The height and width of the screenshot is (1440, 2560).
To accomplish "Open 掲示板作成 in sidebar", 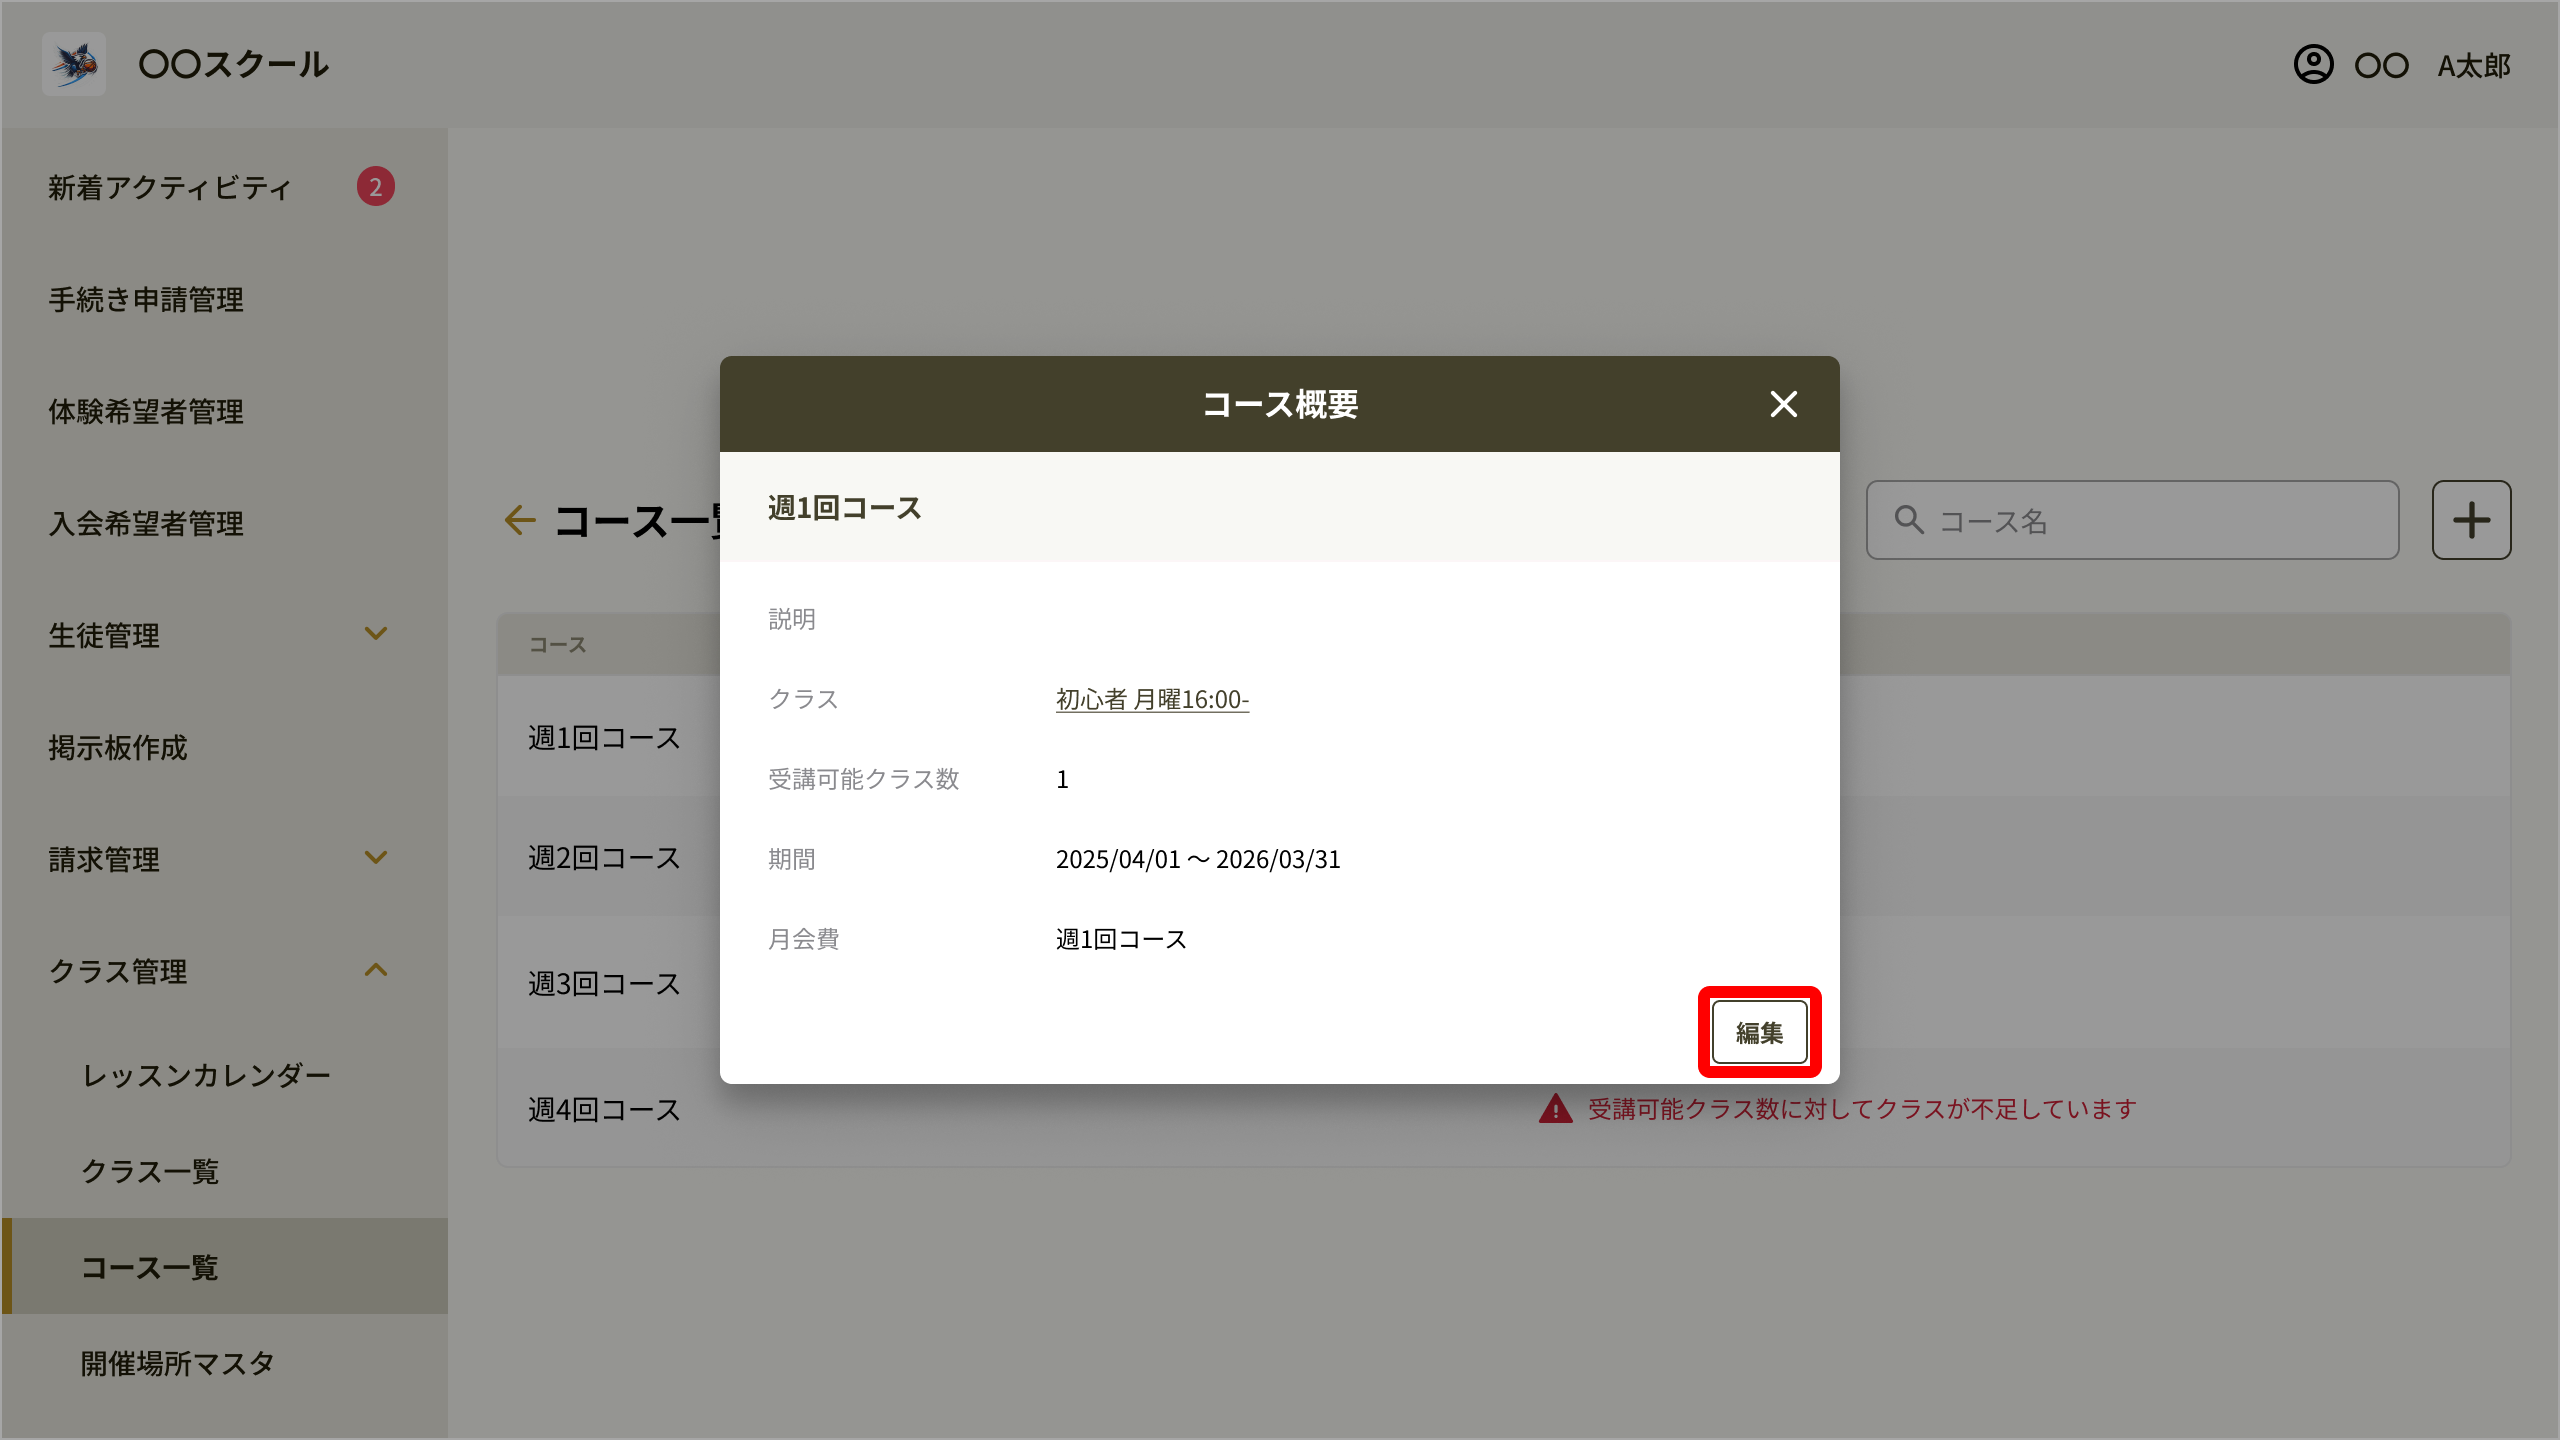I will pos(118,748).
